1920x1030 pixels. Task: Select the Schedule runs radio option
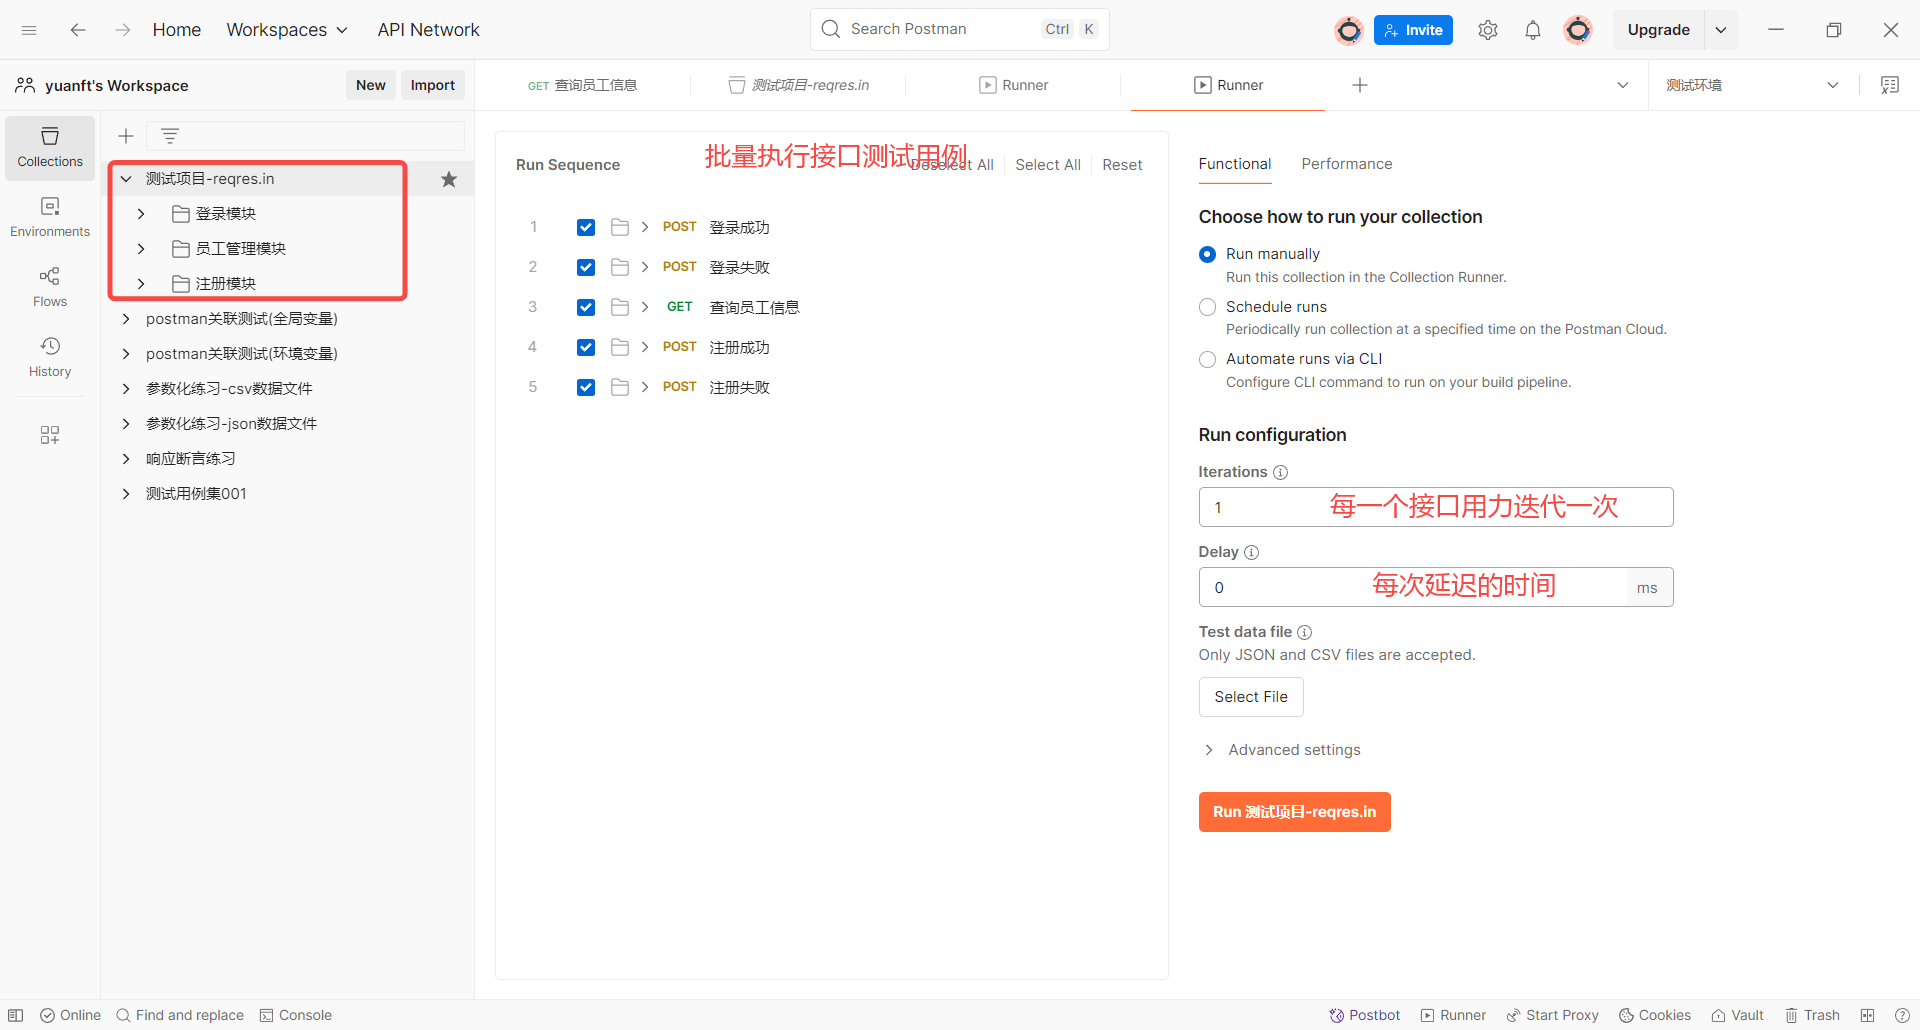(x=1207, y=307)
